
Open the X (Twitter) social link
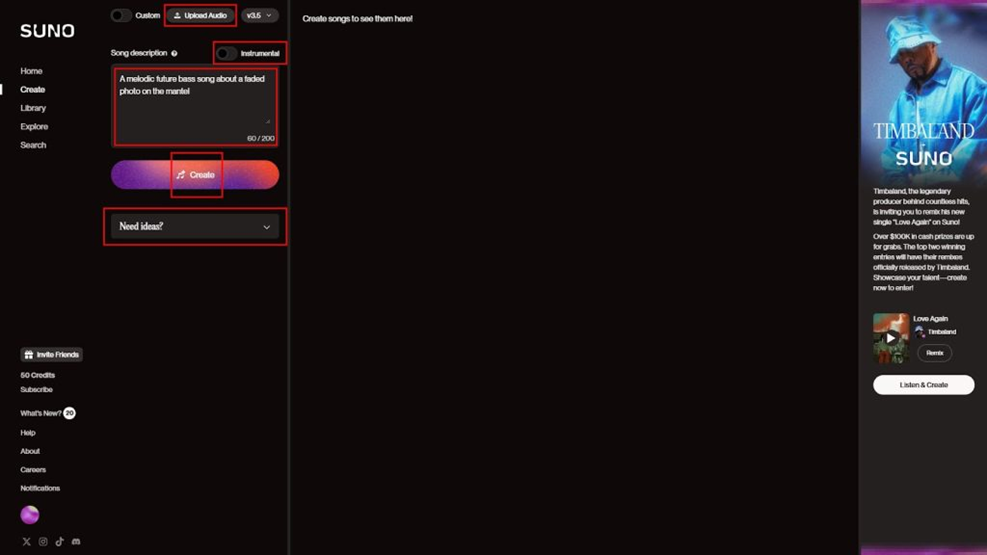coord(26,542)
